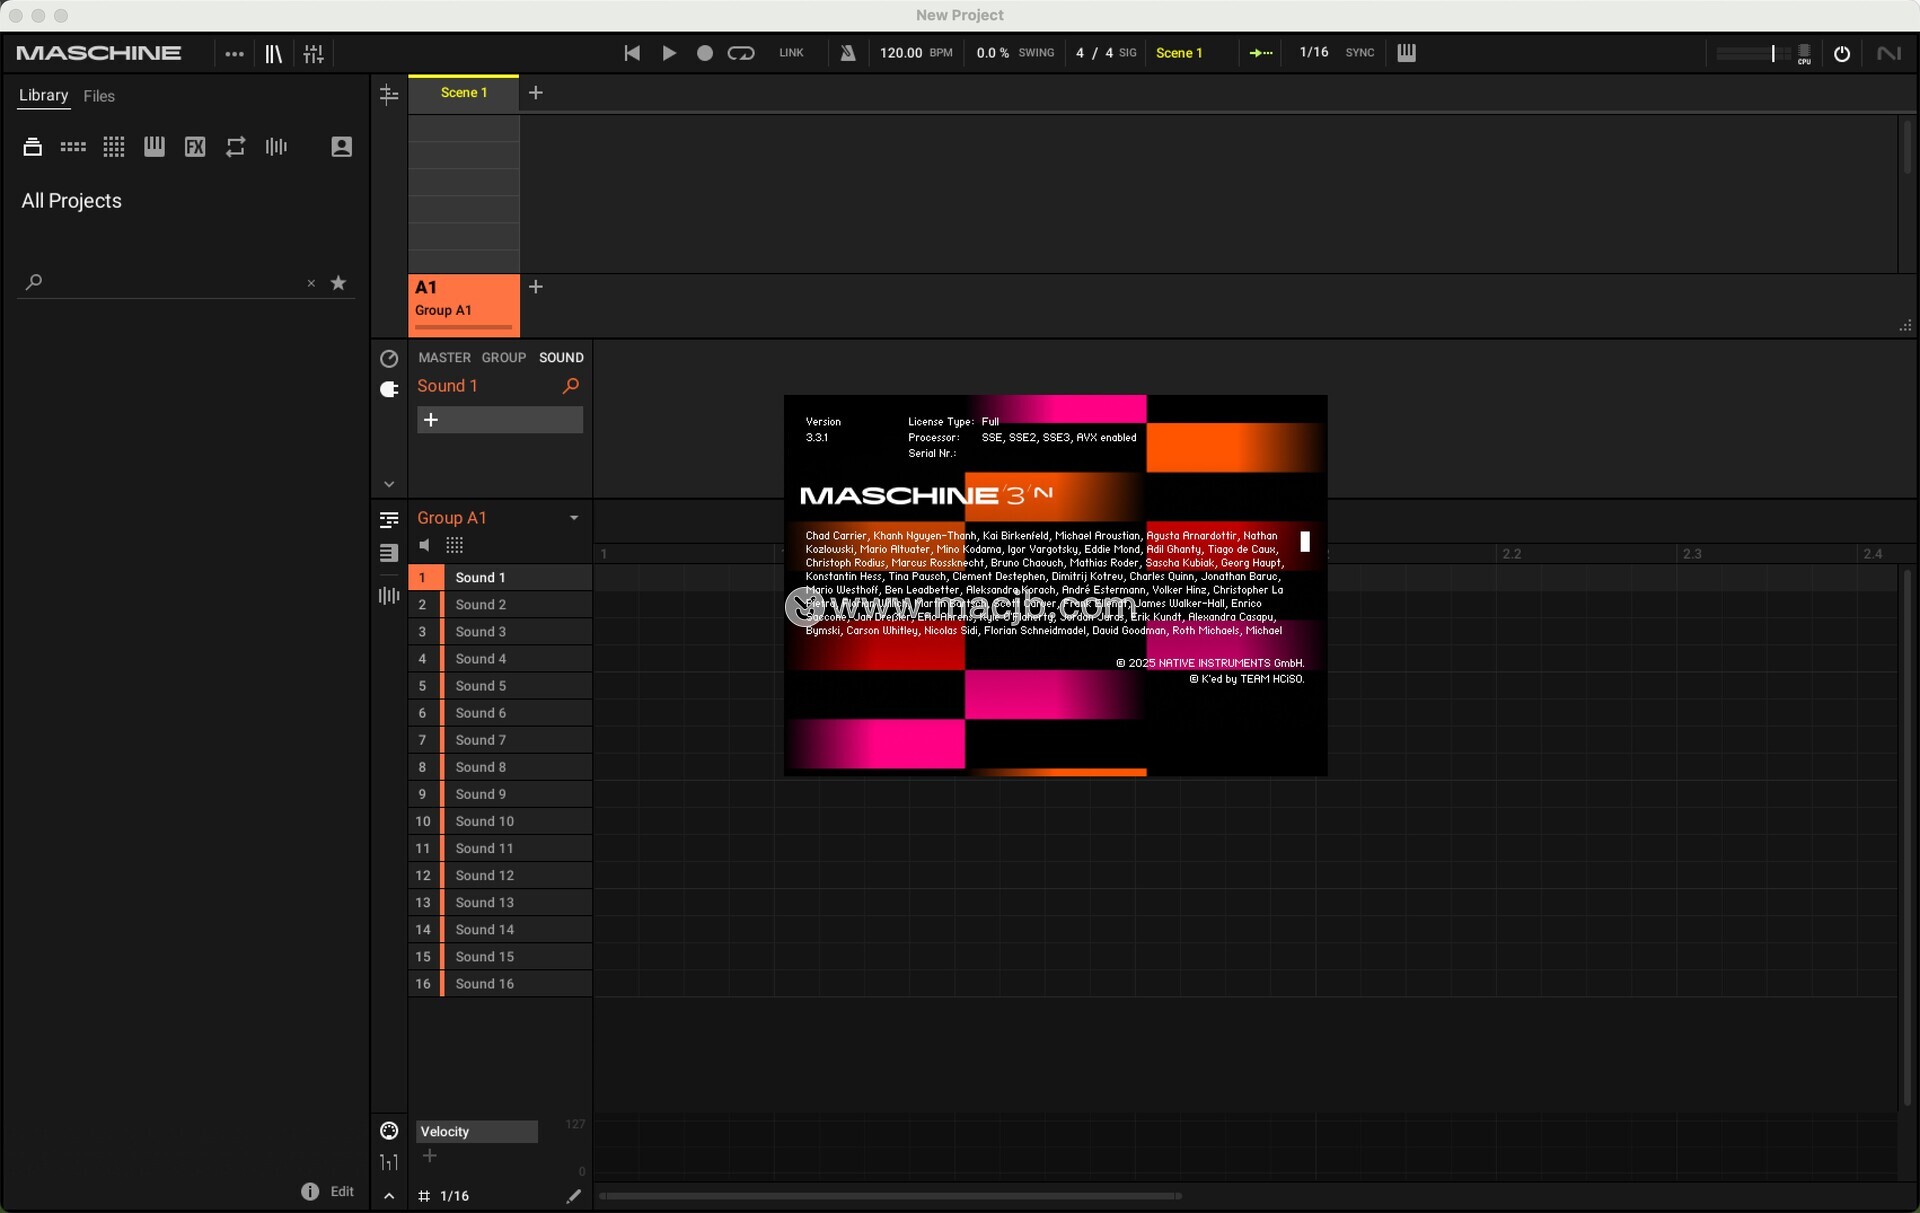Click the 0.0 % swing value
1920x1213 pixels.
click(x=992, y=53)
